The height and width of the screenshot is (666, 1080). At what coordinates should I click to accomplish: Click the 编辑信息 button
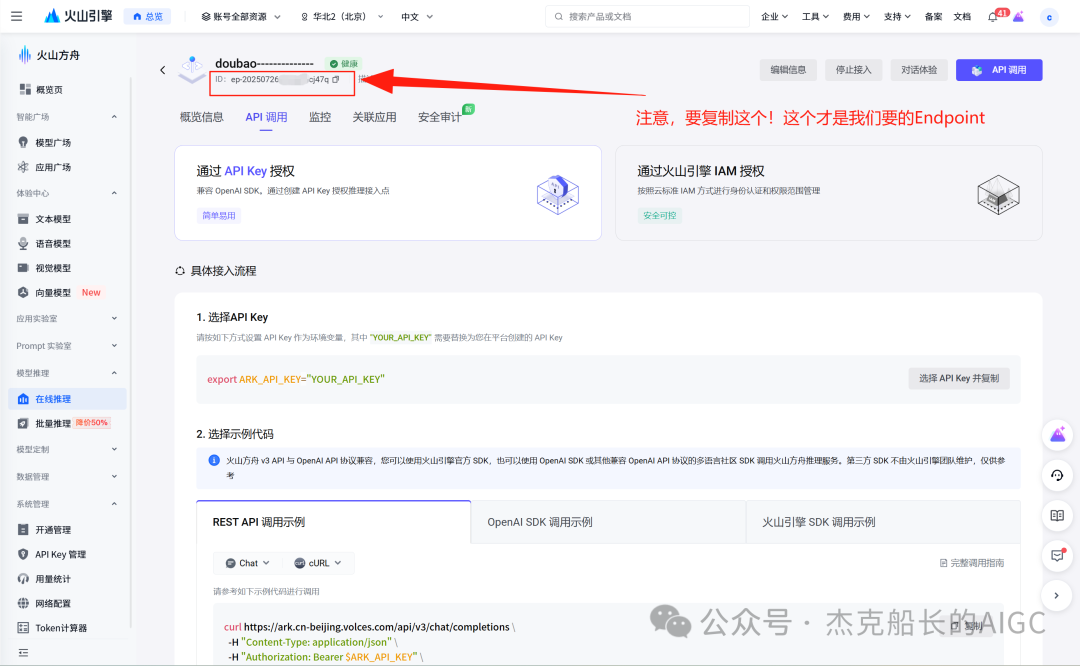click(788, 70)
